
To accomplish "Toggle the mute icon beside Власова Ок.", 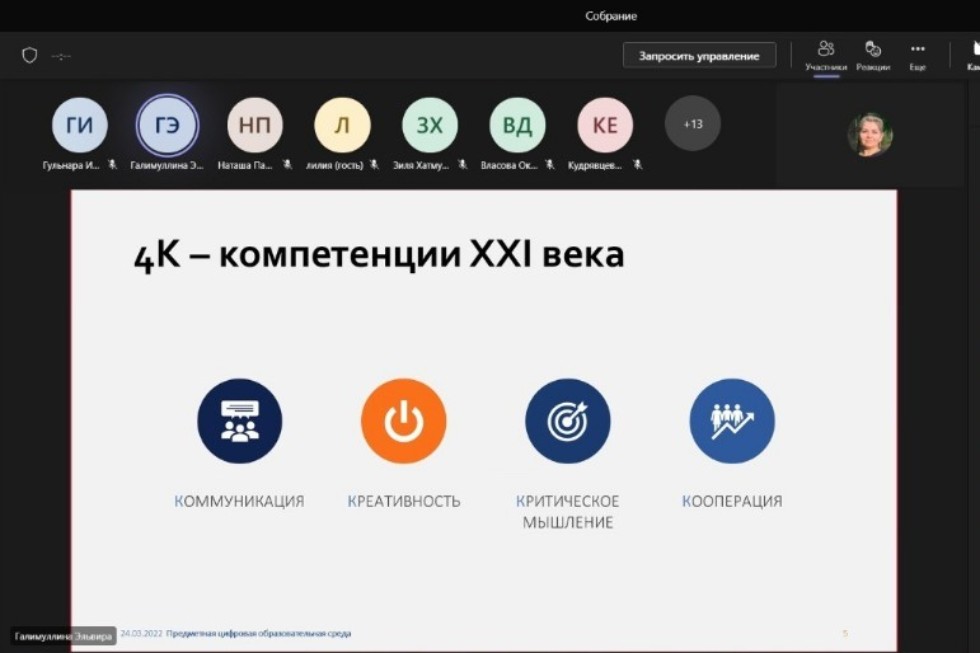I will [x=549, y=165].
